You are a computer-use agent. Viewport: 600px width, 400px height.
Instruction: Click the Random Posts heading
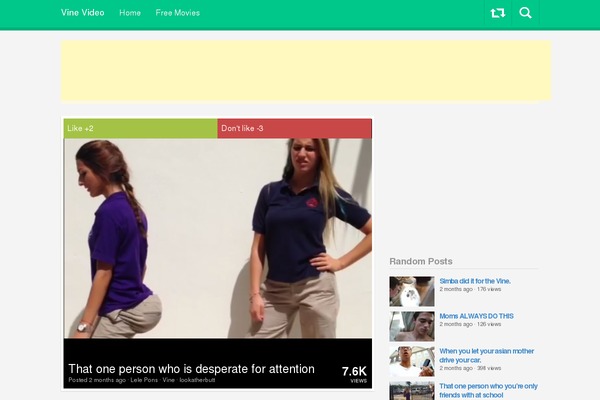pyautogui.click(x=421, y=261)
